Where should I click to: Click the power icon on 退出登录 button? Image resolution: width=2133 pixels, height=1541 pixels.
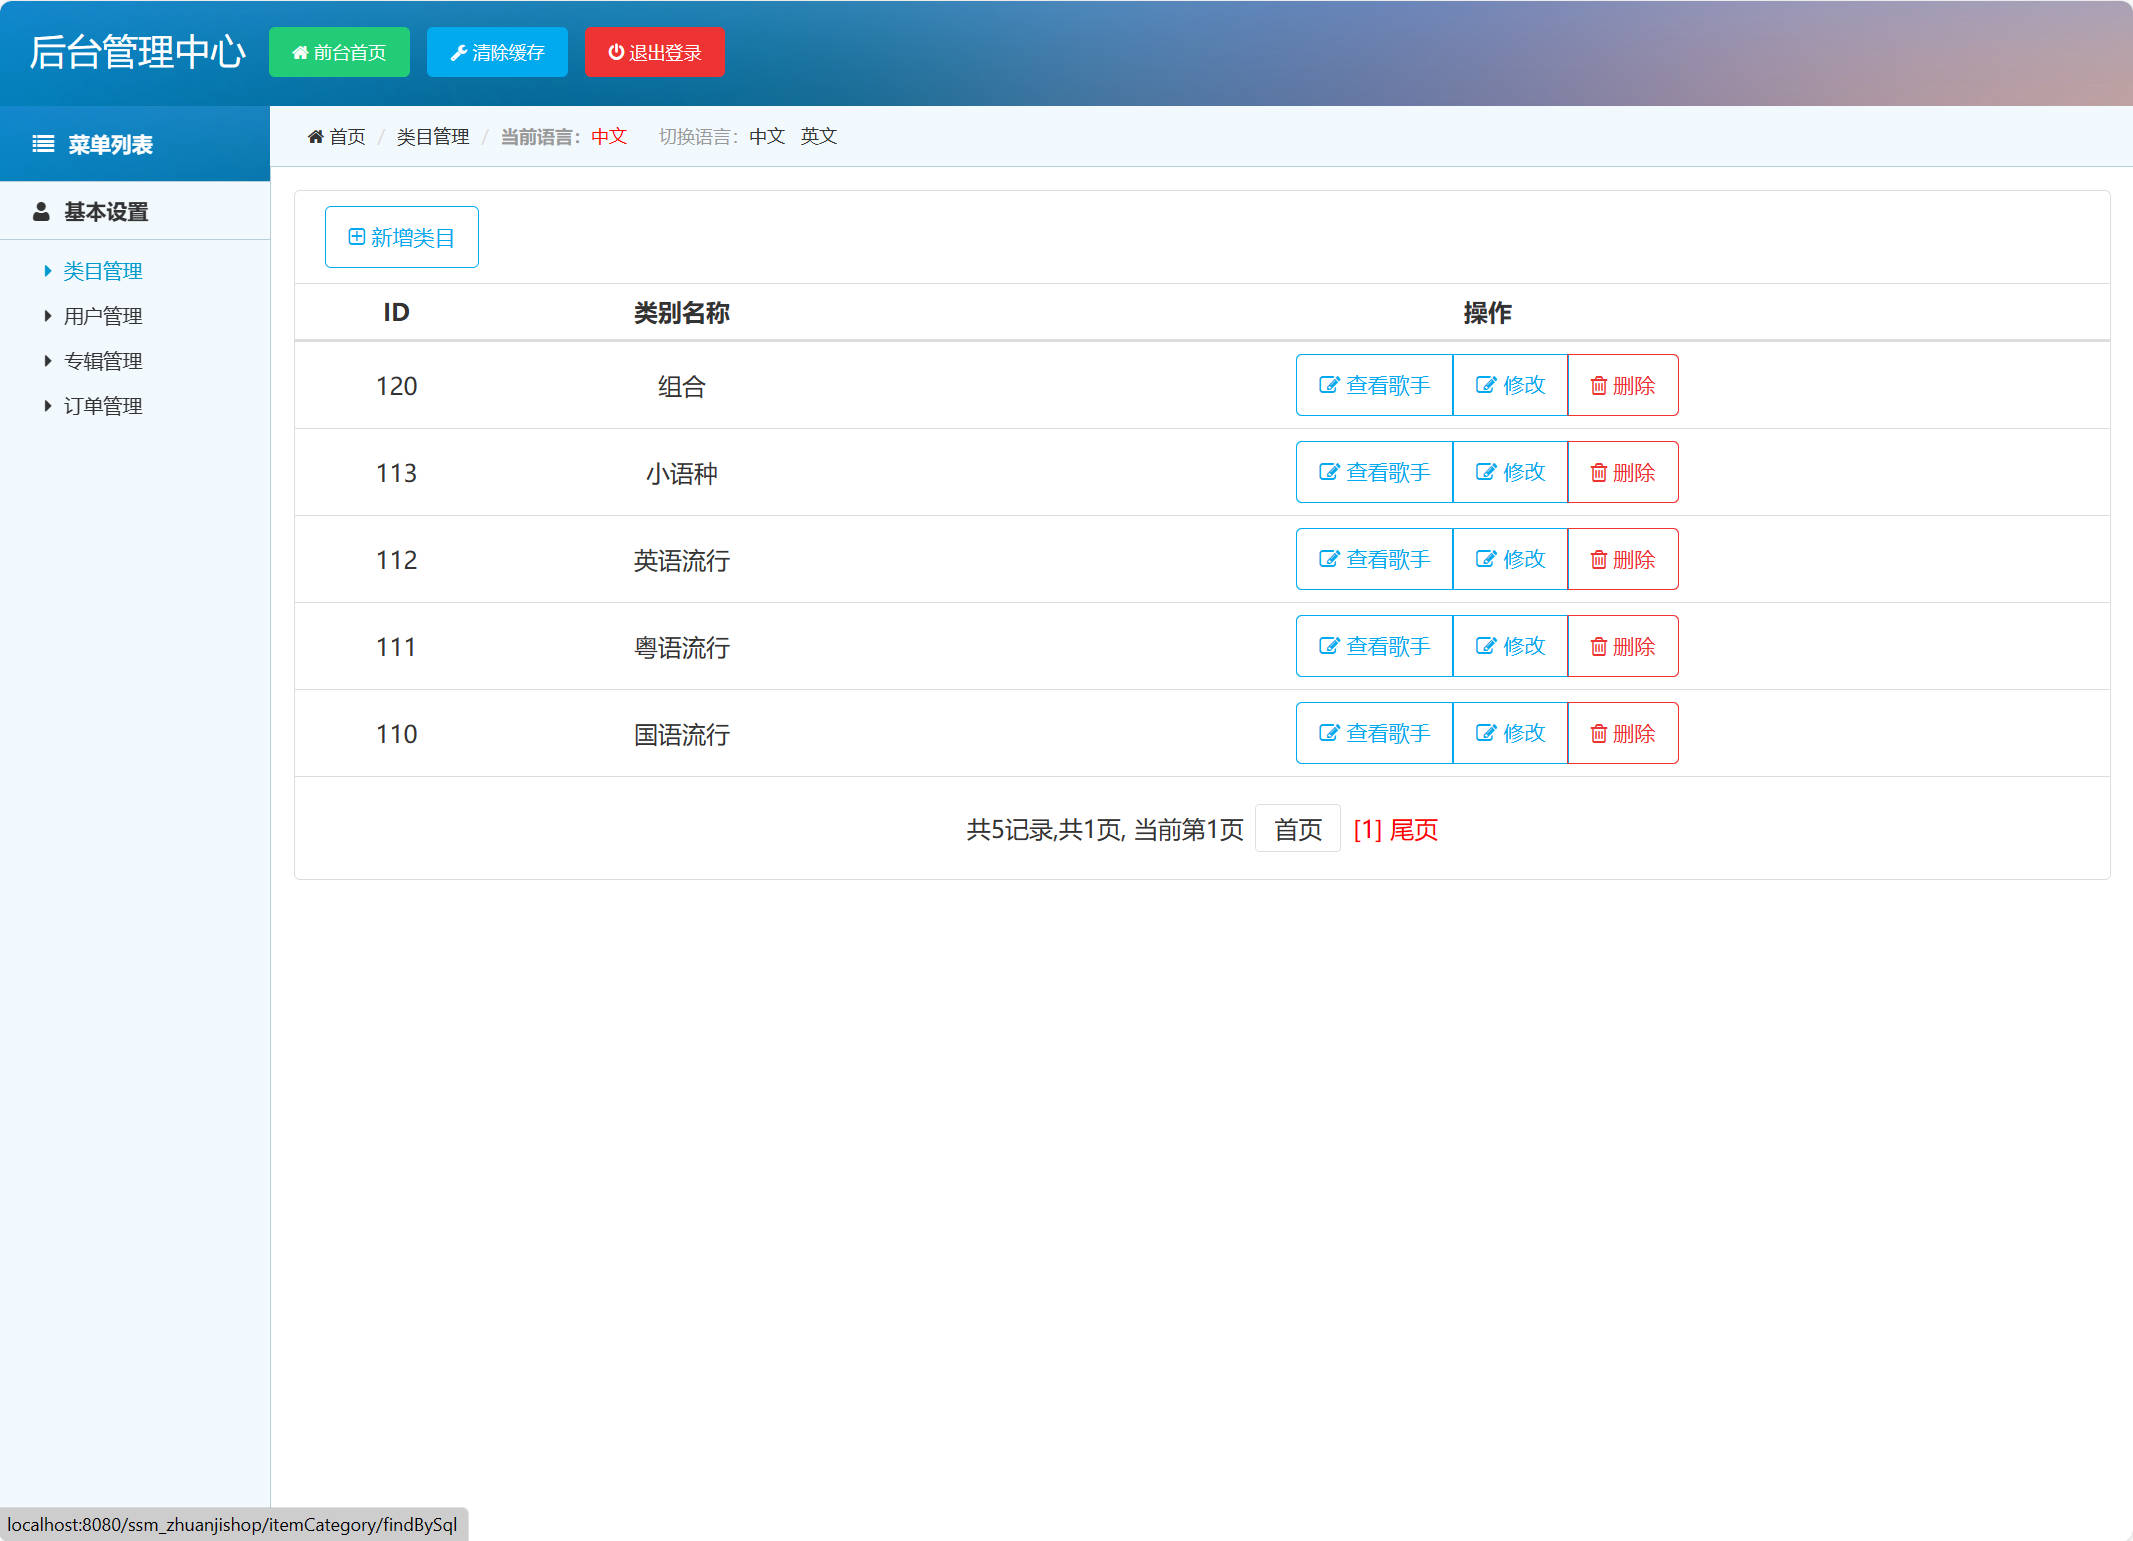(615, 52)
